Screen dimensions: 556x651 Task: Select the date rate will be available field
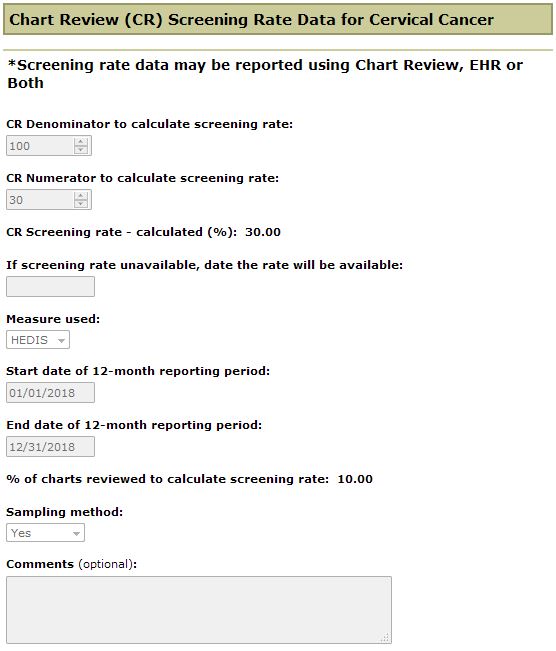click(50, 286)
